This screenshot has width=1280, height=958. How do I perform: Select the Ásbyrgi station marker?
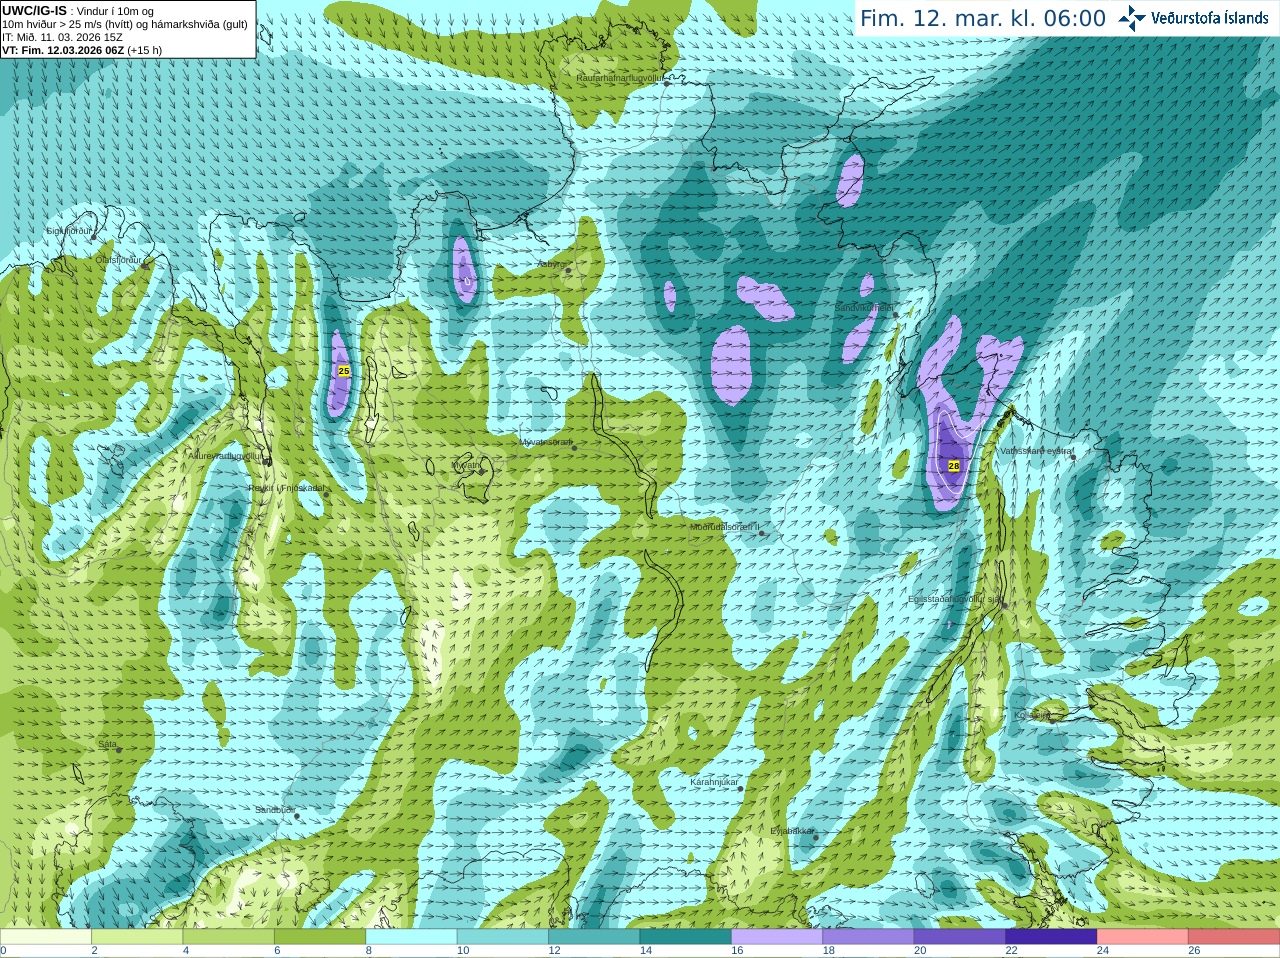[568, 270]
